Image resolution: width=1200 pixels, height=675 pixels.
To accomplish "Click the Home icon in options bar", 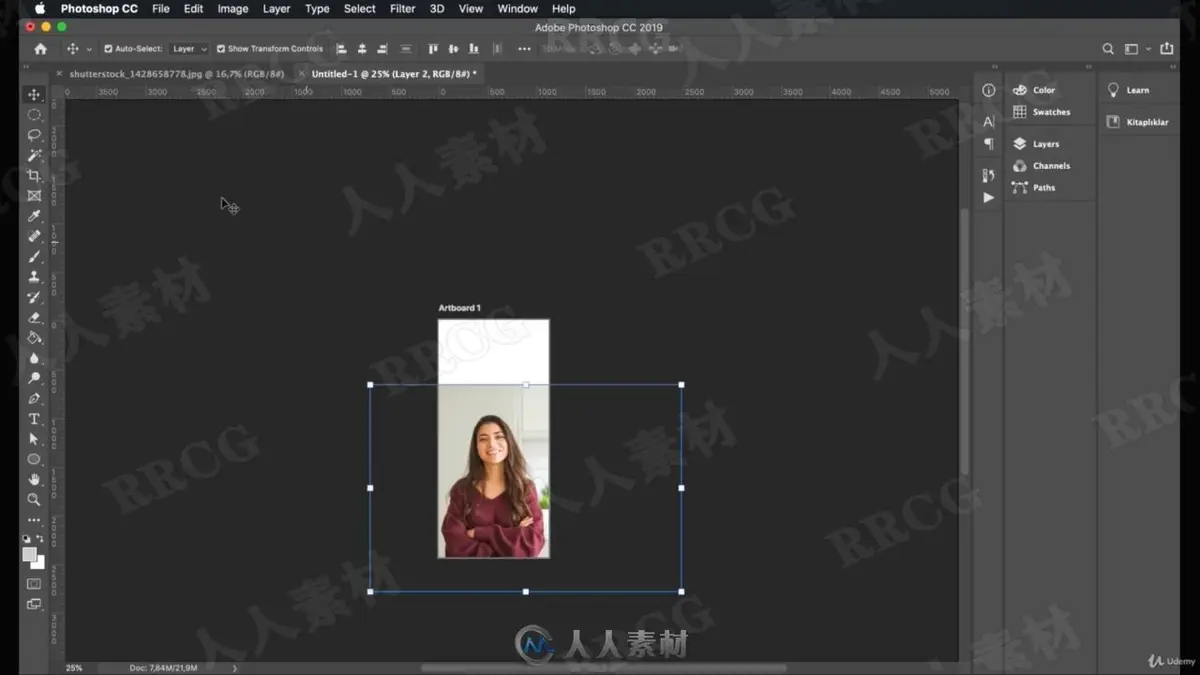I will pos(40,48).
